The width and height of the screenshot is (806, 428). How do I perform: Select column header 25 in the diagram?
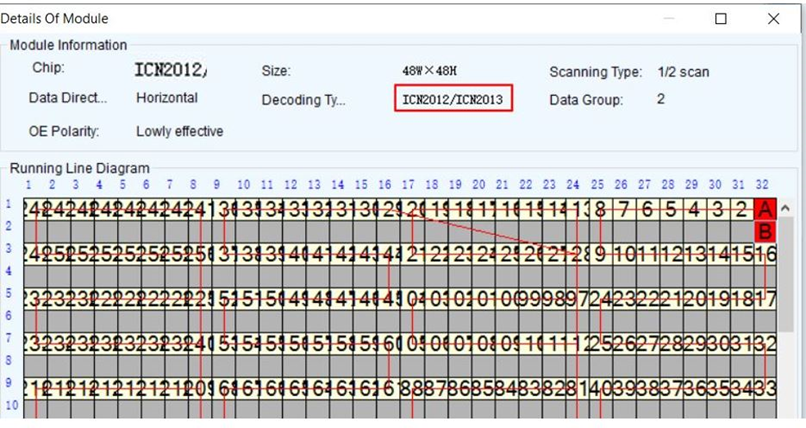click(597, 185)
